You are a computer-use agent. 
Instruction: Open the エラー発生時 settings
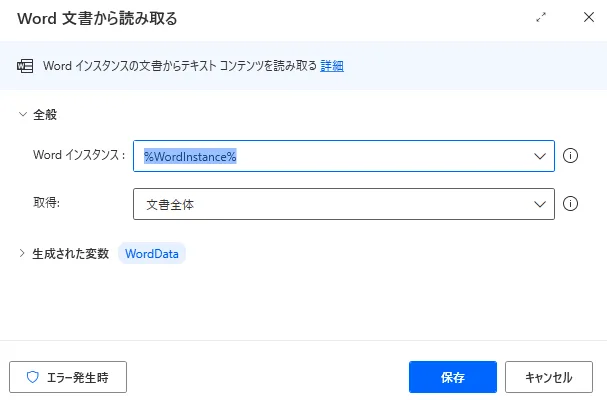(x=68, y=377)
